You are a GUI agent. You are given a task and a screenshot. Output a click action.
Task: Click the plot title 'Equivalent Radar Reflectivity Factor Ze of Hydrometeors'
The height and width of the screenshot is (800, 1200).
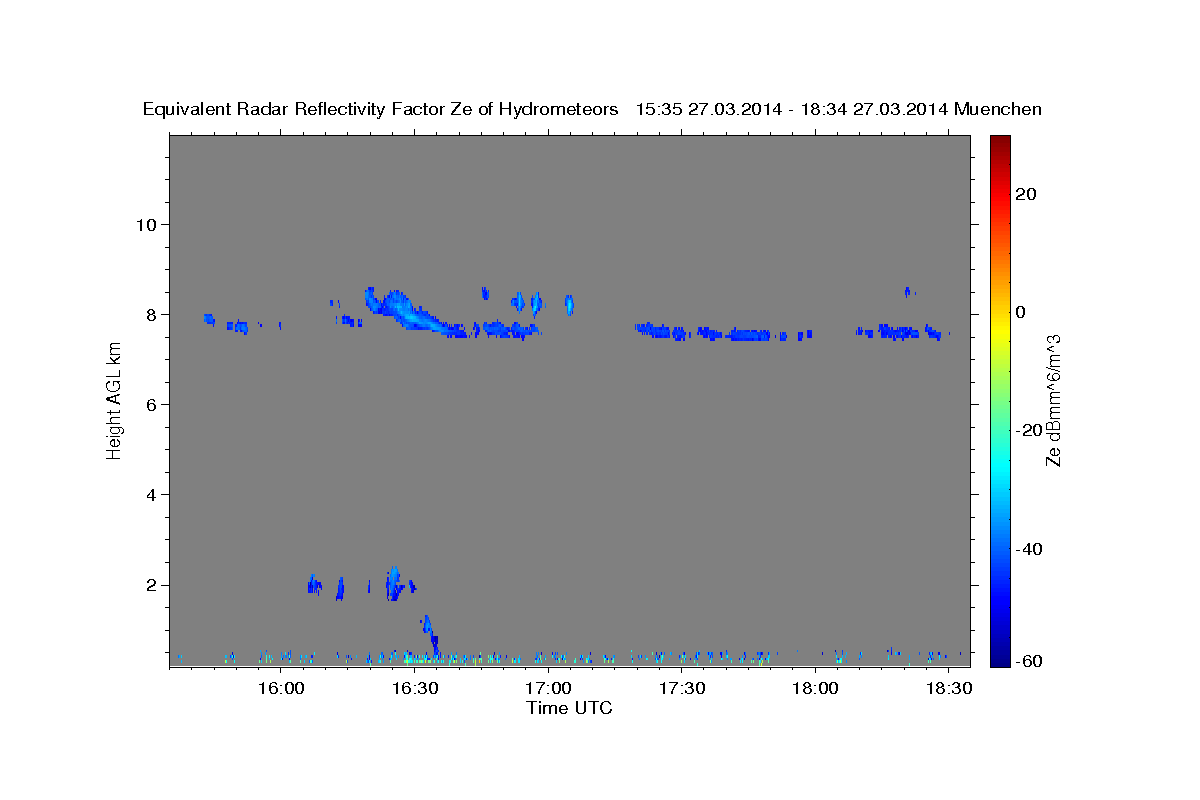point(380,110)
